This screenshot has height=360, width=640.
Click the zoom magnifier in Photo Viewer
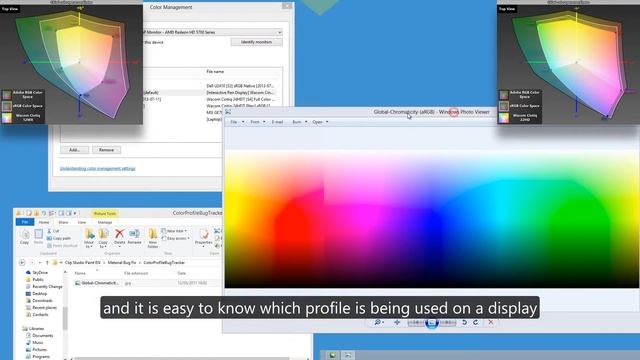(x=378, y=322)
